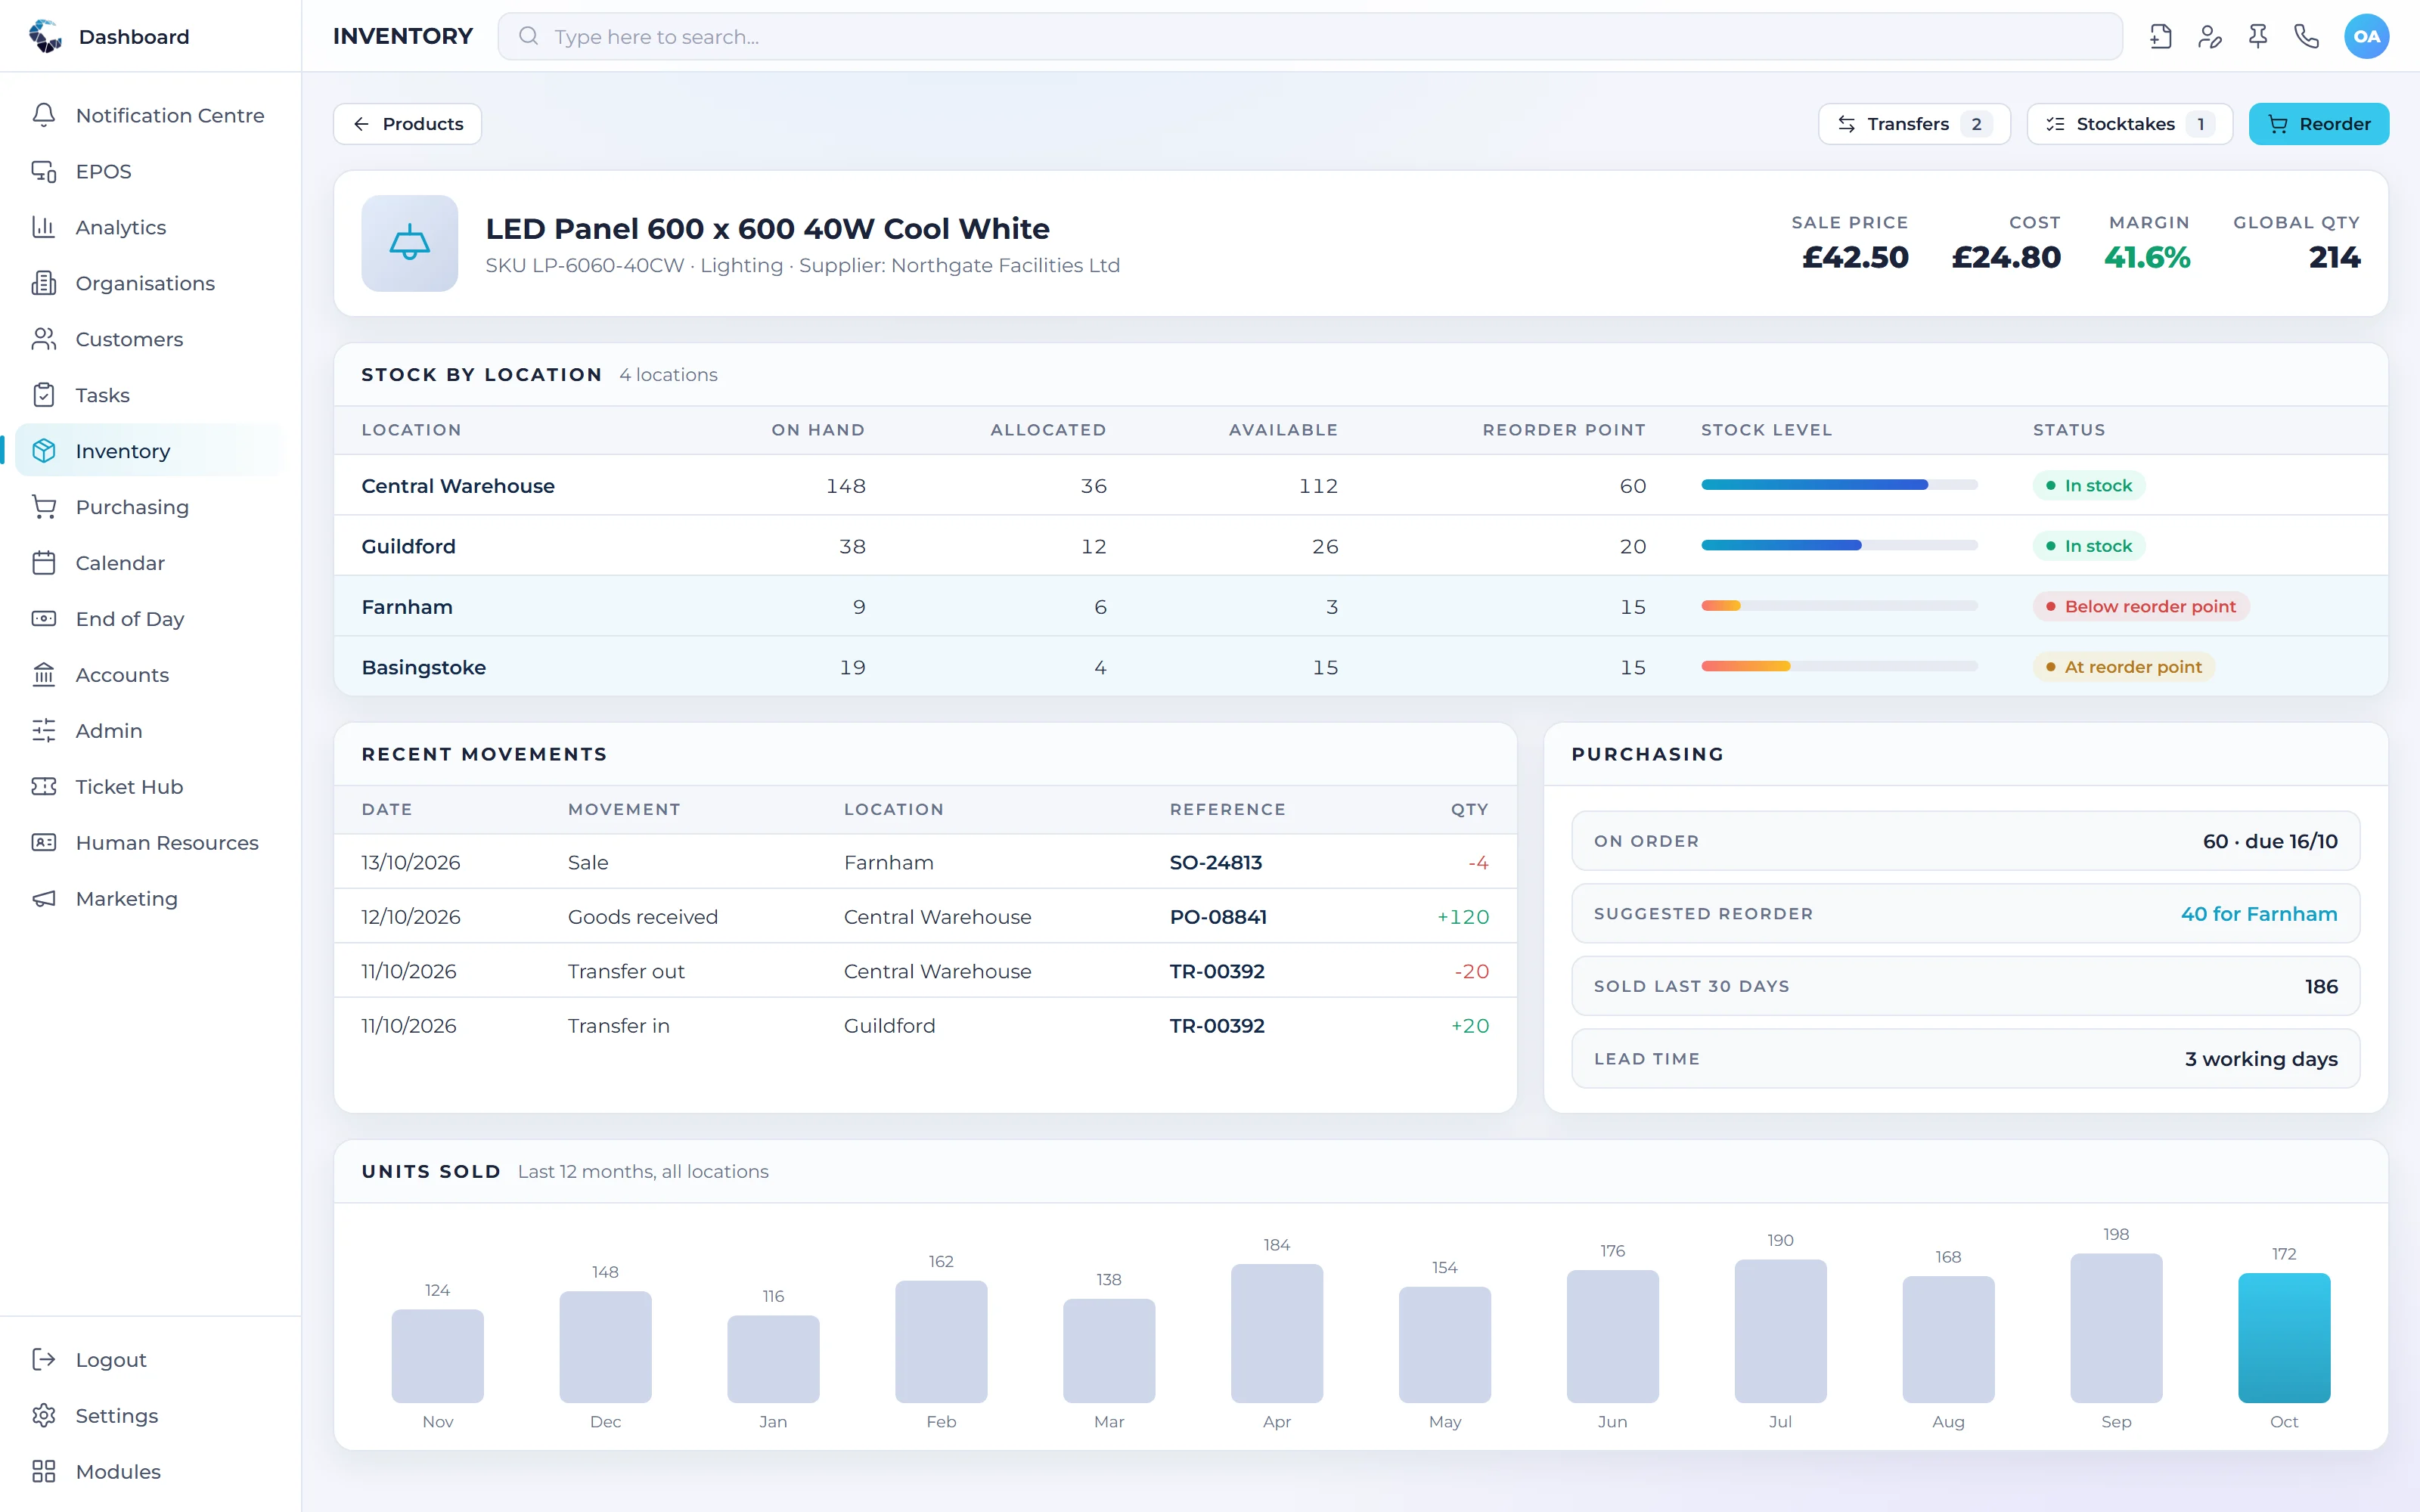Open the Marketing megaphone icon
The image size is (2420, 1512).
44,899
